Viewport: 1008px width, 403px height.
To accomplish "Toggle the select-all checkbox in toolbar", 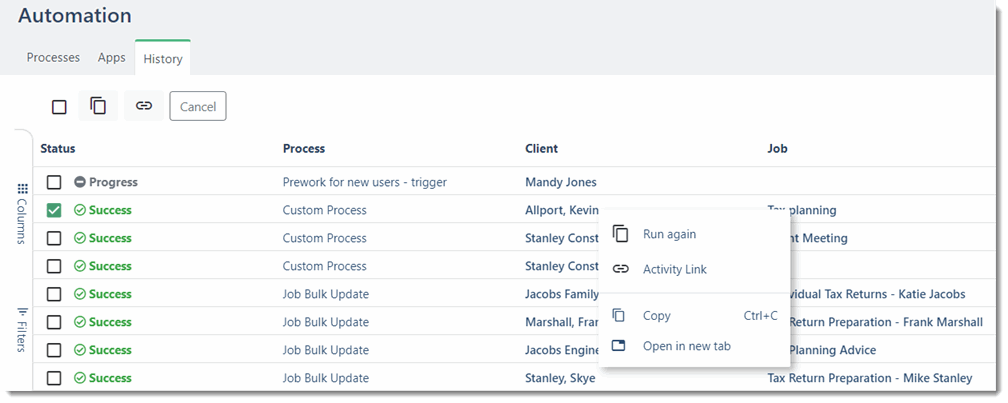I will [59, 107].
